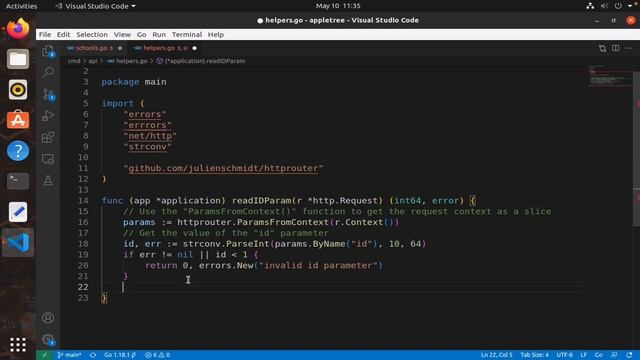
Task: Click the LF end-of-line selector in the status bar
Action: 584,355
